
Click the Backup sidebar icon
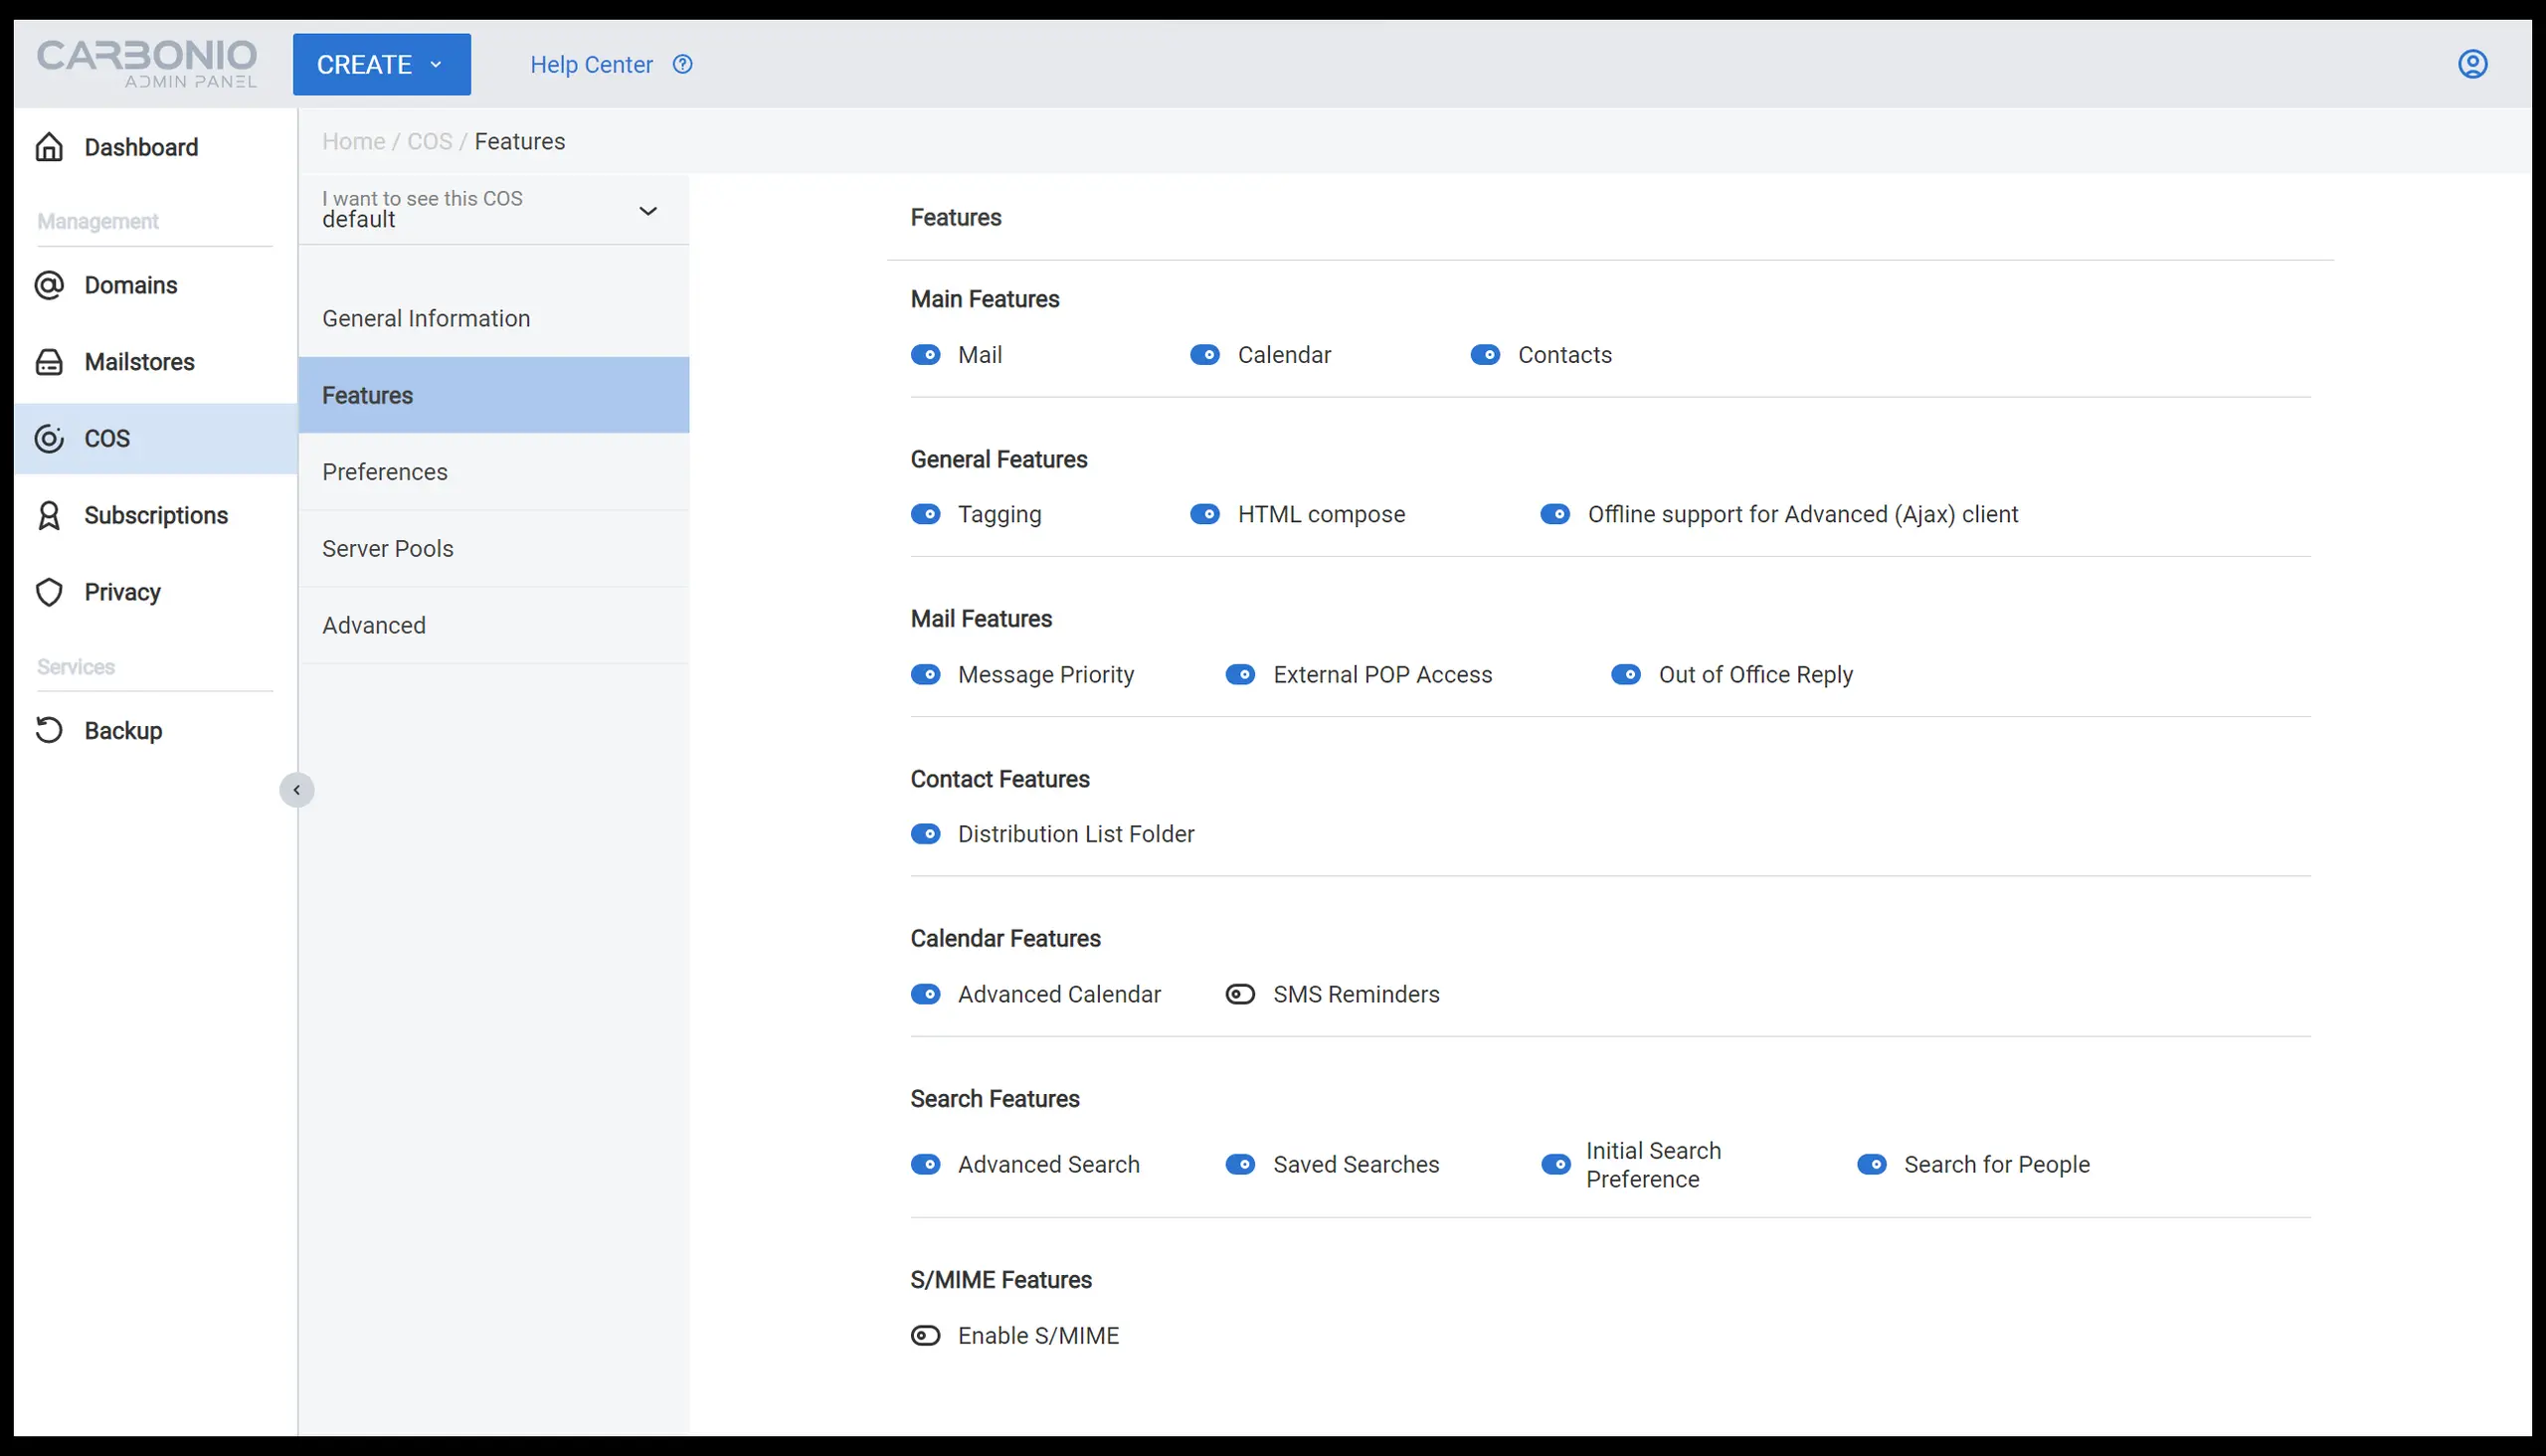pos(49,729)
